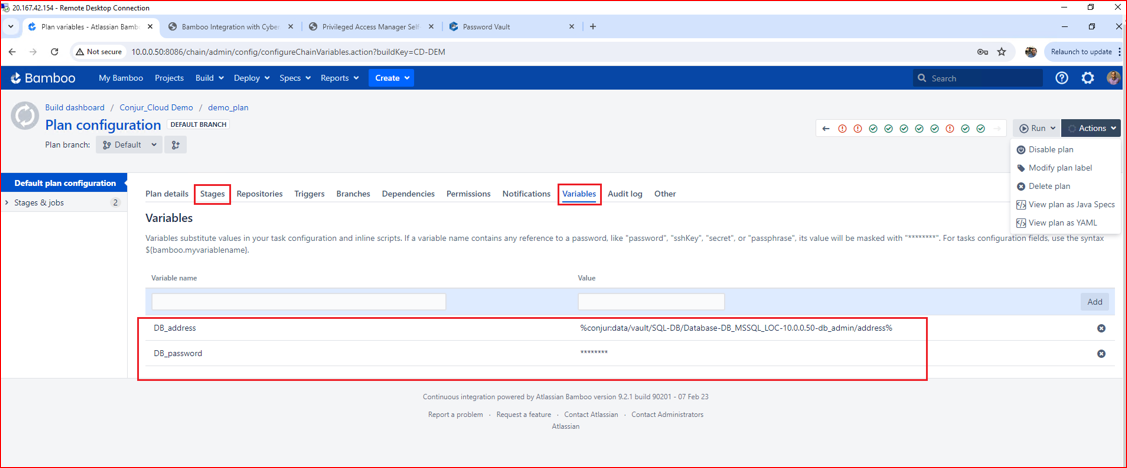Focus the new Variable name input field

[299, 301]
